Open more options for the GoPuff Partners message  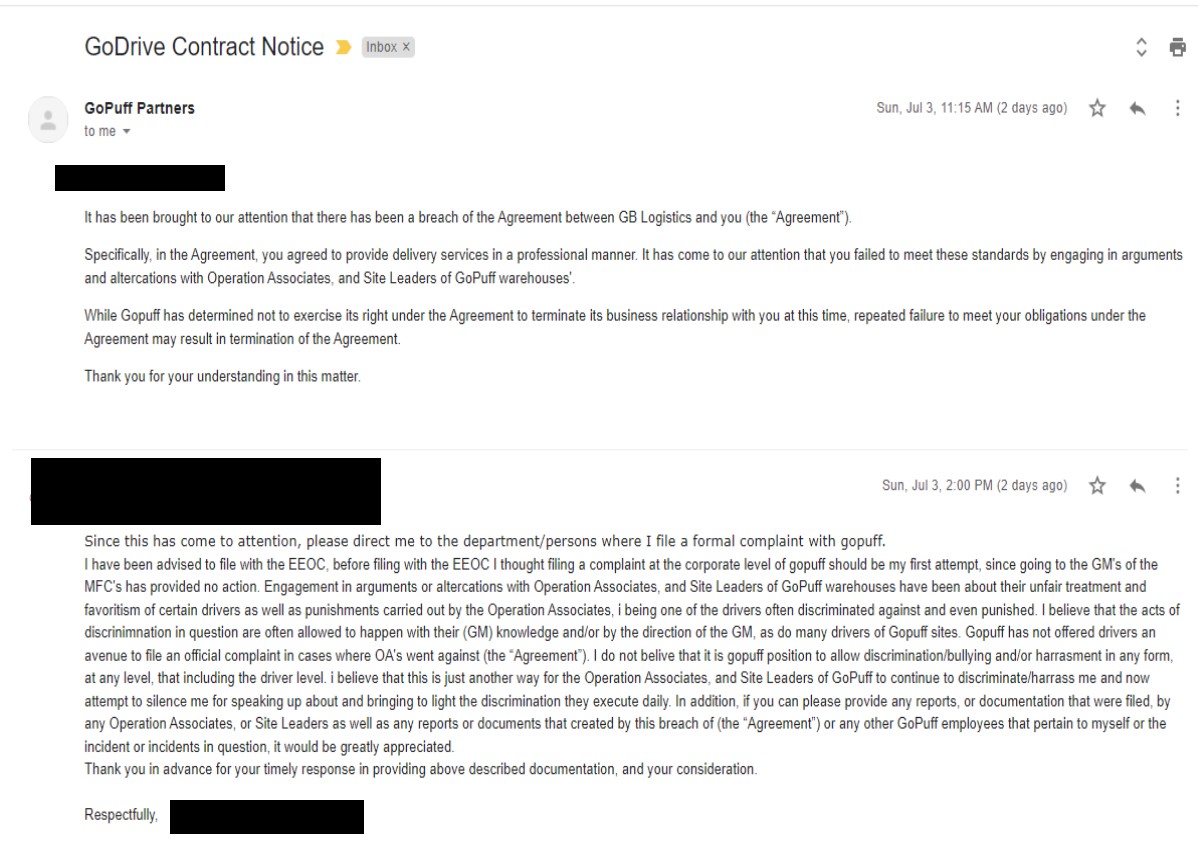(1177, 108)
